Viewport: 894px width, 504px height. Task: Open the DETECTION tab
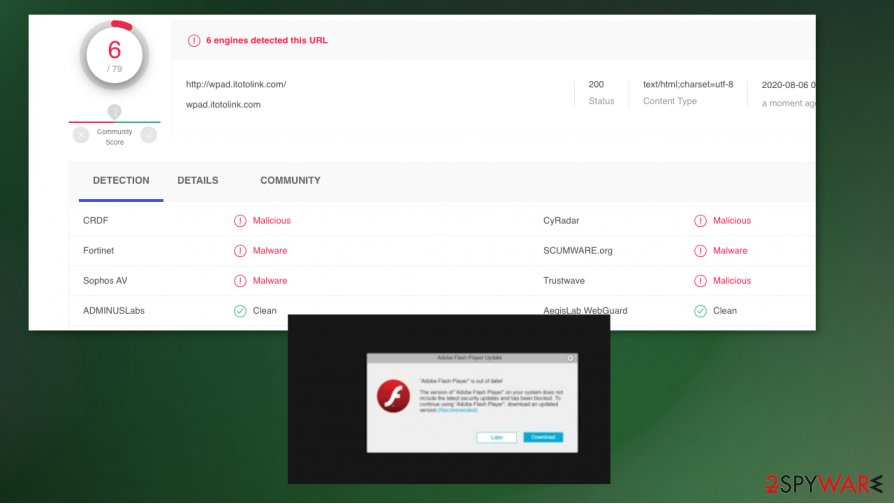click(x=121, y=180)
